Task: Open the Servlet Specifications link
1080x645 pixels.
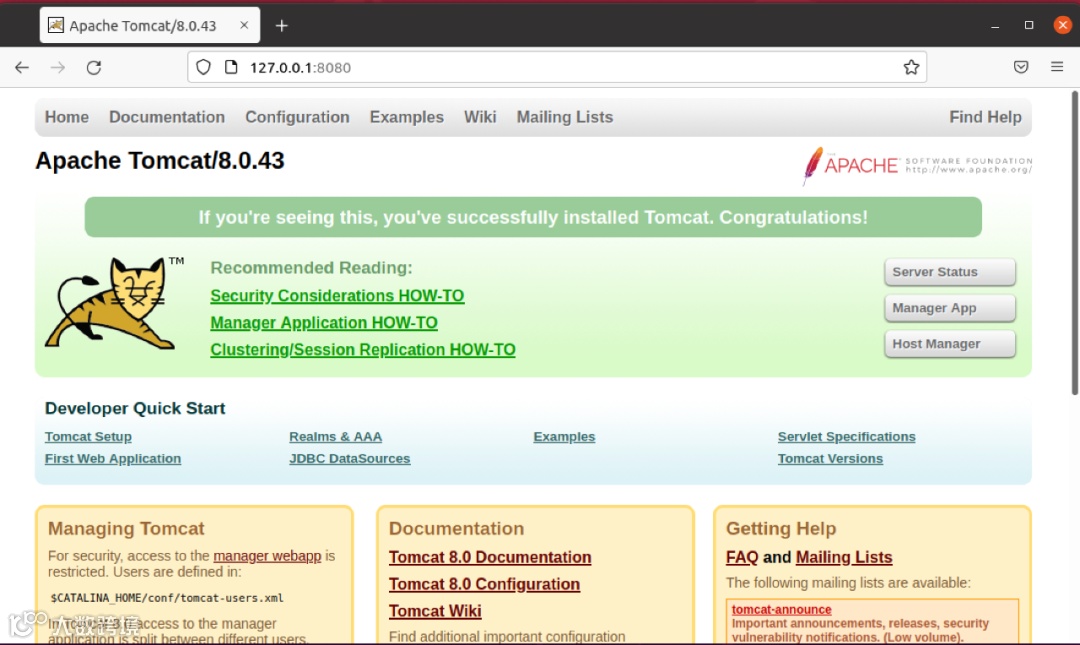Action: point(847,437)
